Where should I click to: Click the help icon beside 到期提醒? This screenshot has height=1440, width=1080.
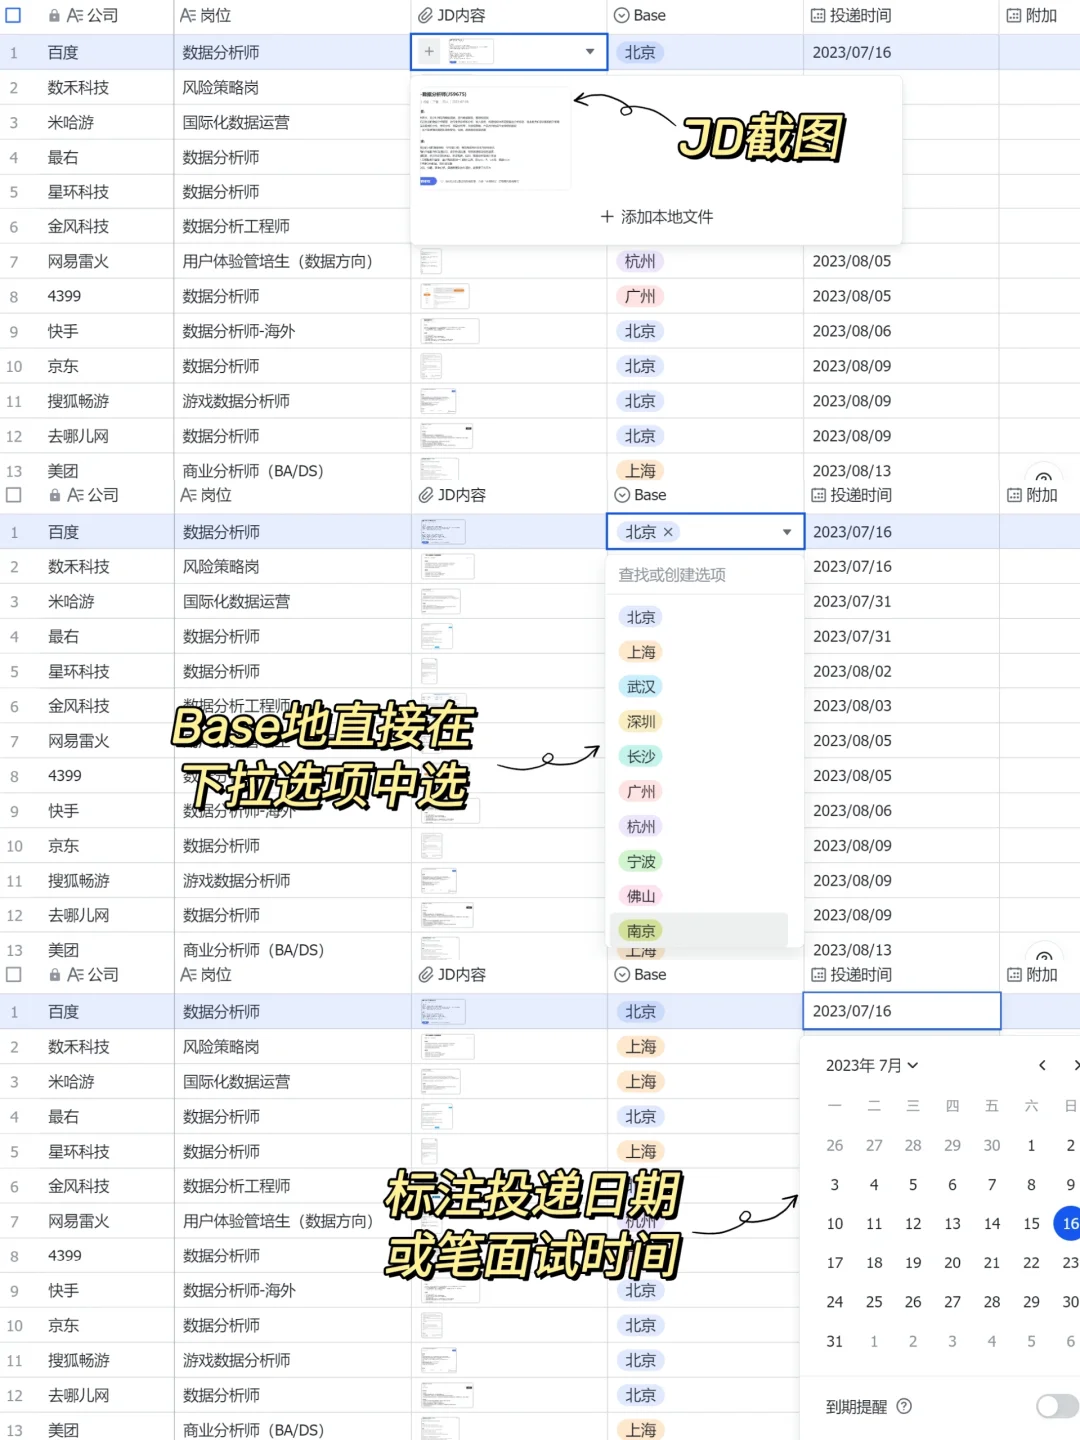[x=905, y=1406]
